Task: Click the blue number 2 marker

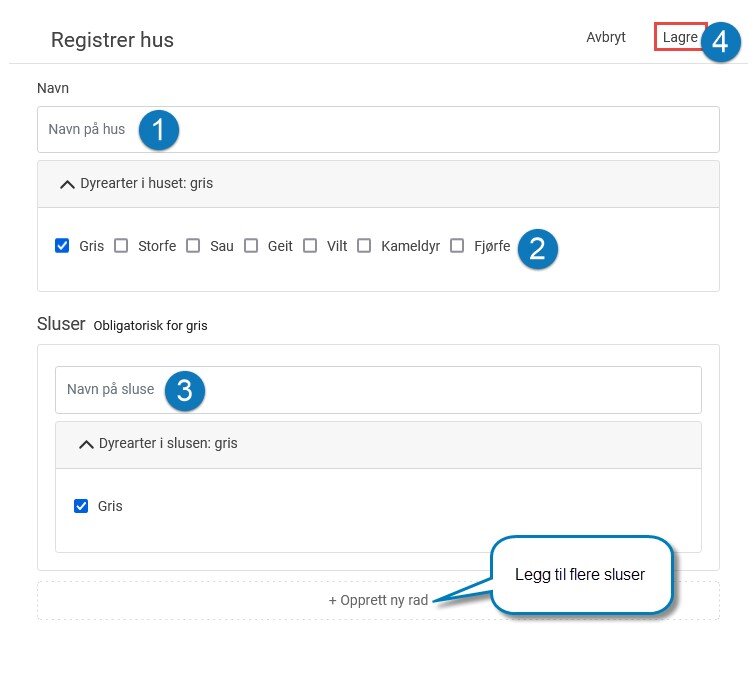Action: click(x=538, y=249)
